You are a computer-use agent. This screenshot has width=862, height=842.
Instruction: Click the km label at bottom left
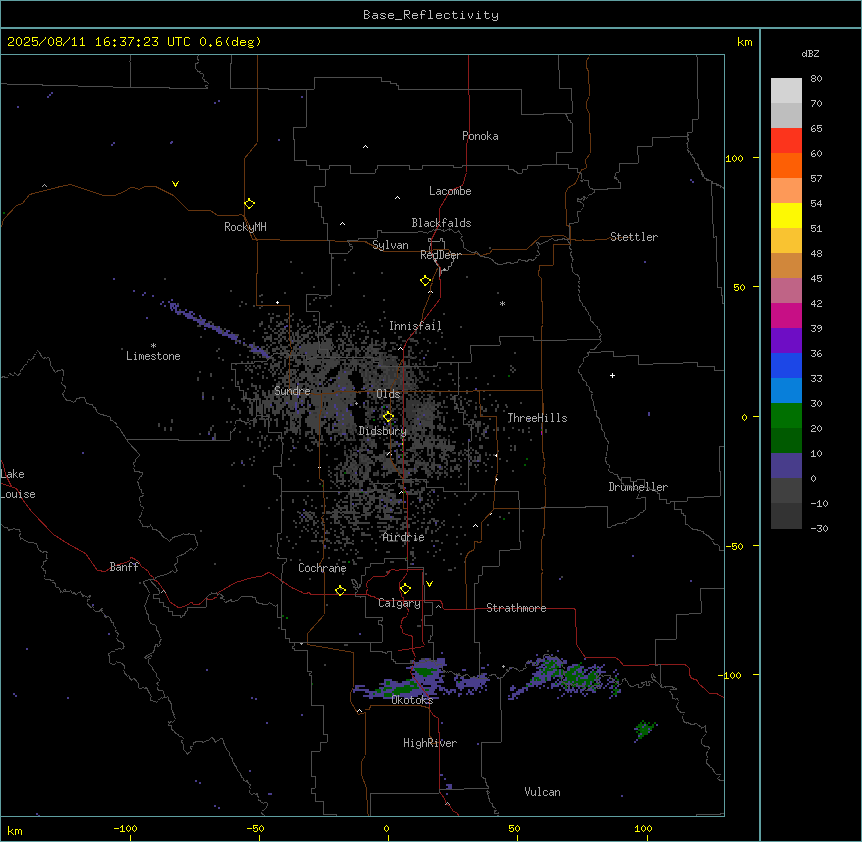(x=15, y=830)
